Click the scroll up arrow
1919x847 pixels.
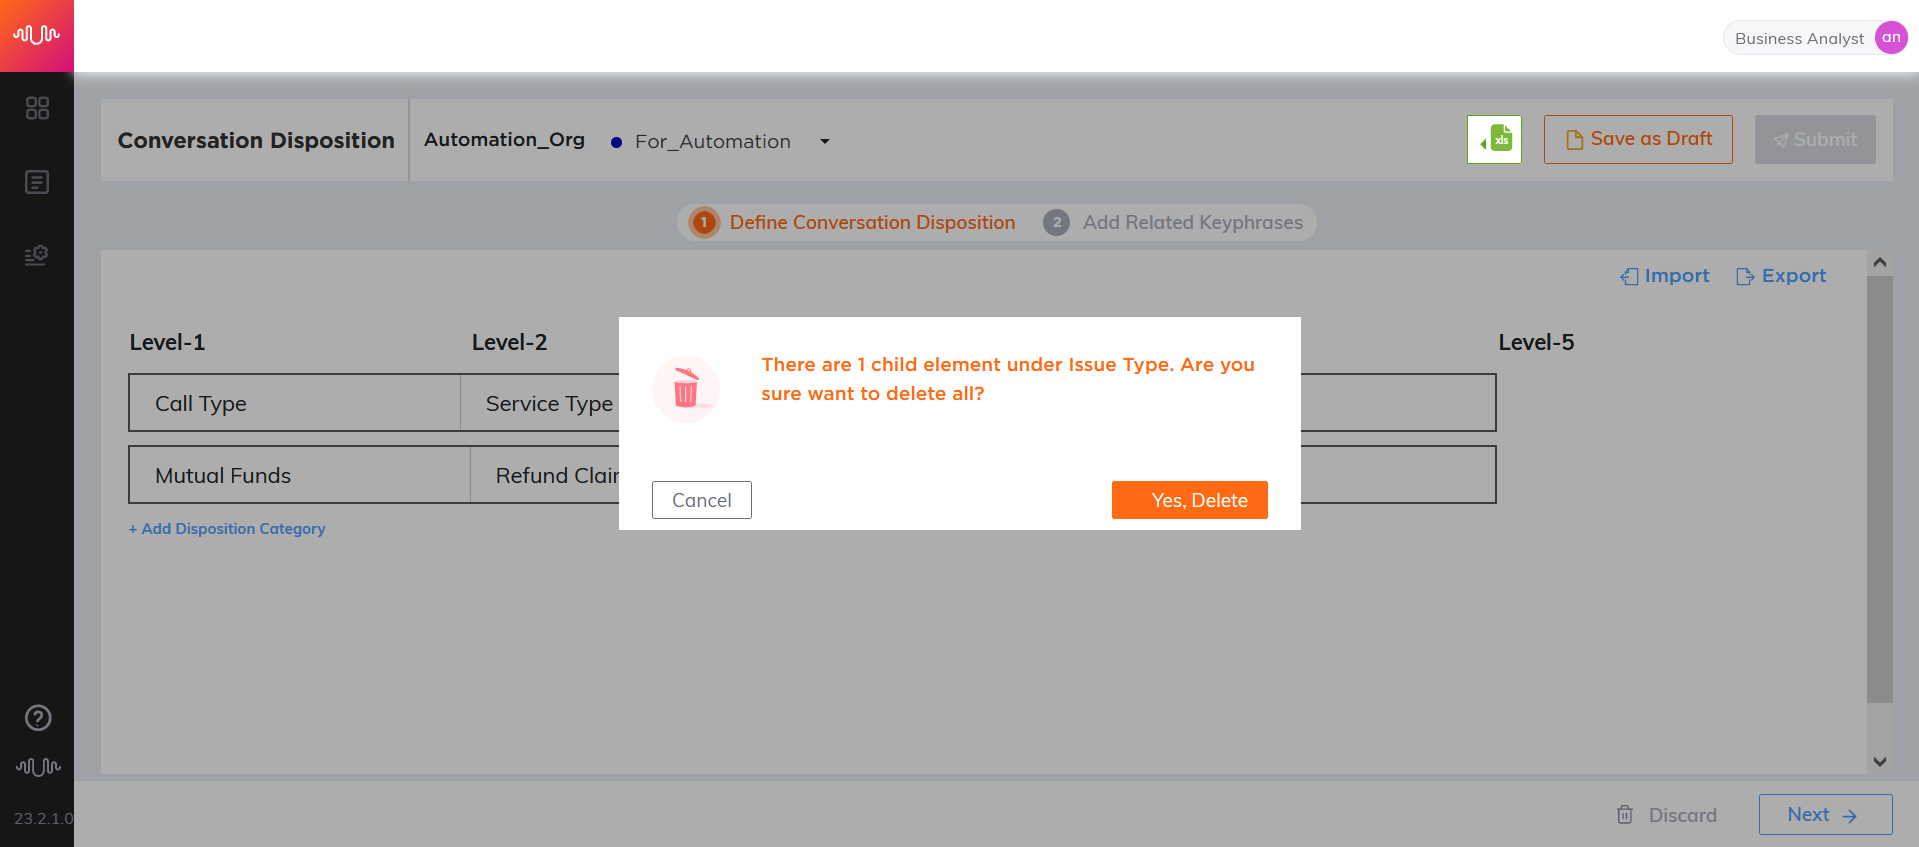click(x=1880, y=262)
